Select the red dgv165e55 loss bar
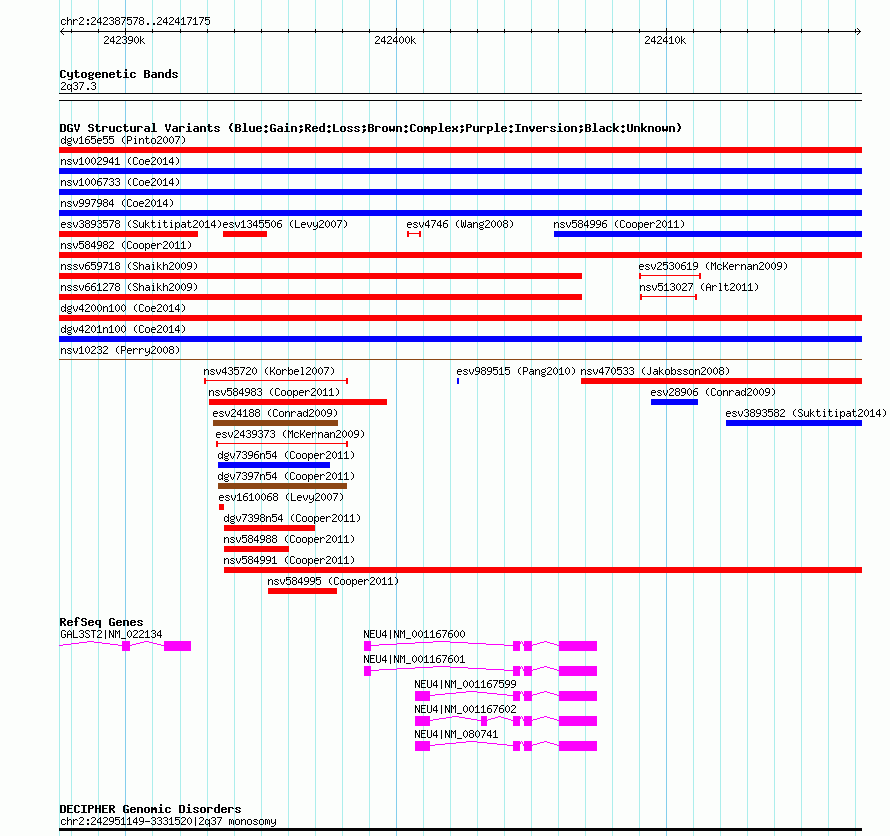This screenshot has width=890, height=836. pos(460,150)
